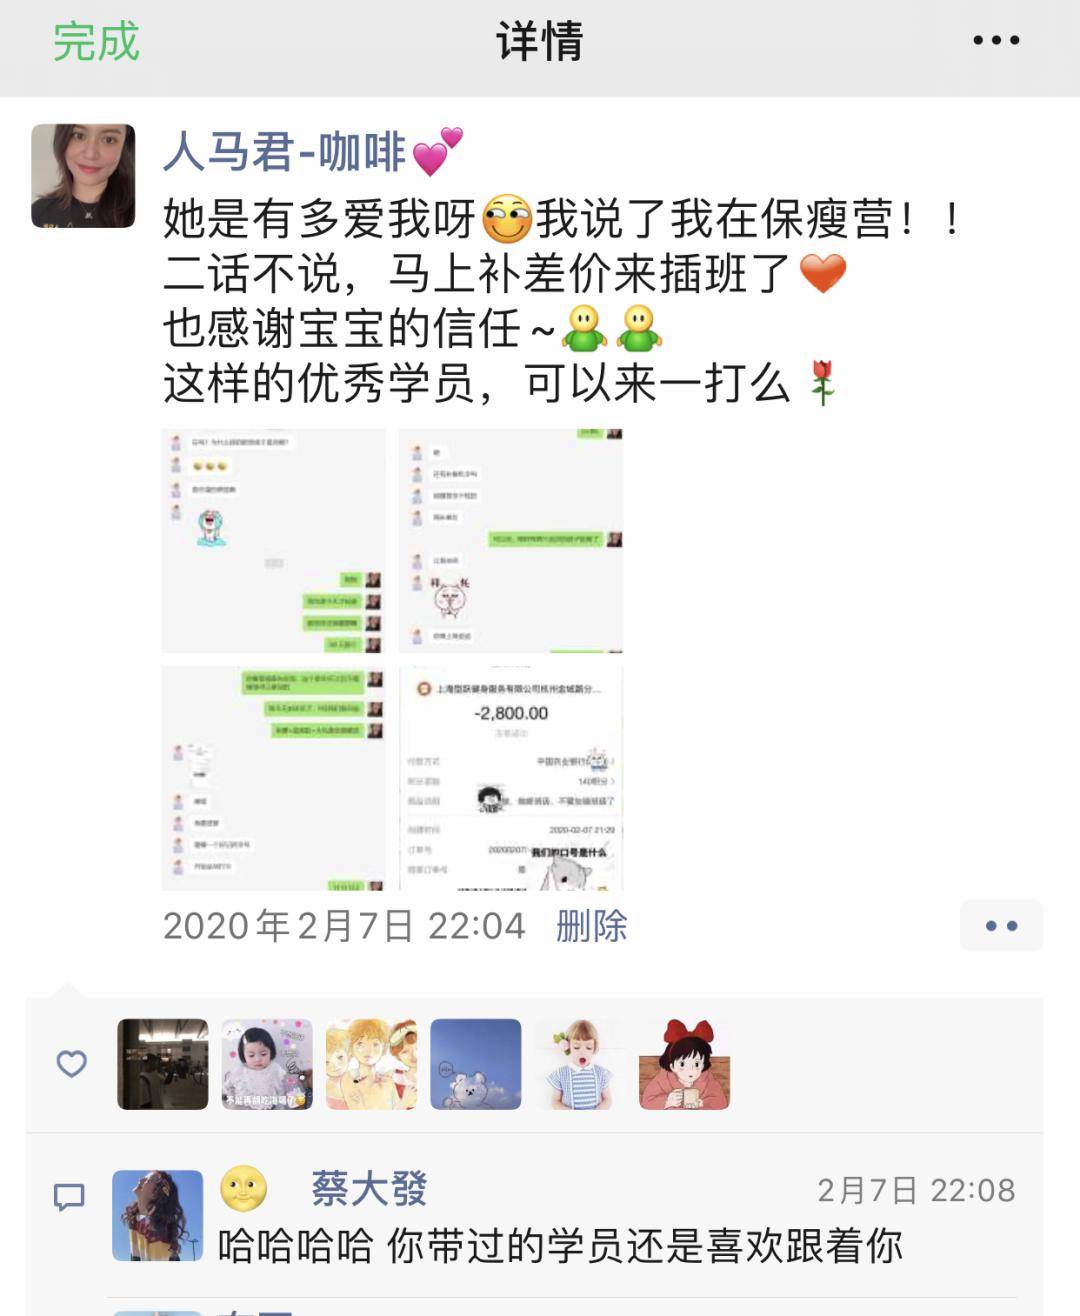1080x1316 pixels.
Task: Open 蔡大發 commenter avatar
Action: (158, 1216)
